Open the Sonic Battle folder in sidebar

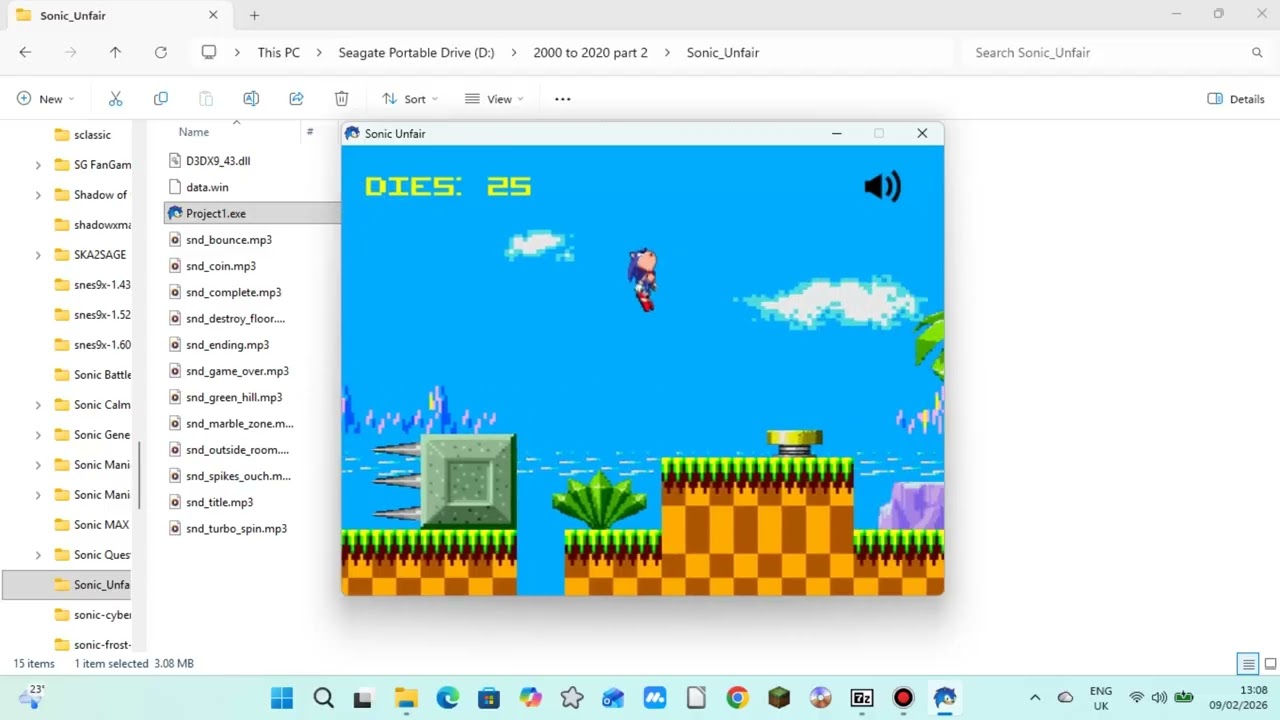[92, 375]
